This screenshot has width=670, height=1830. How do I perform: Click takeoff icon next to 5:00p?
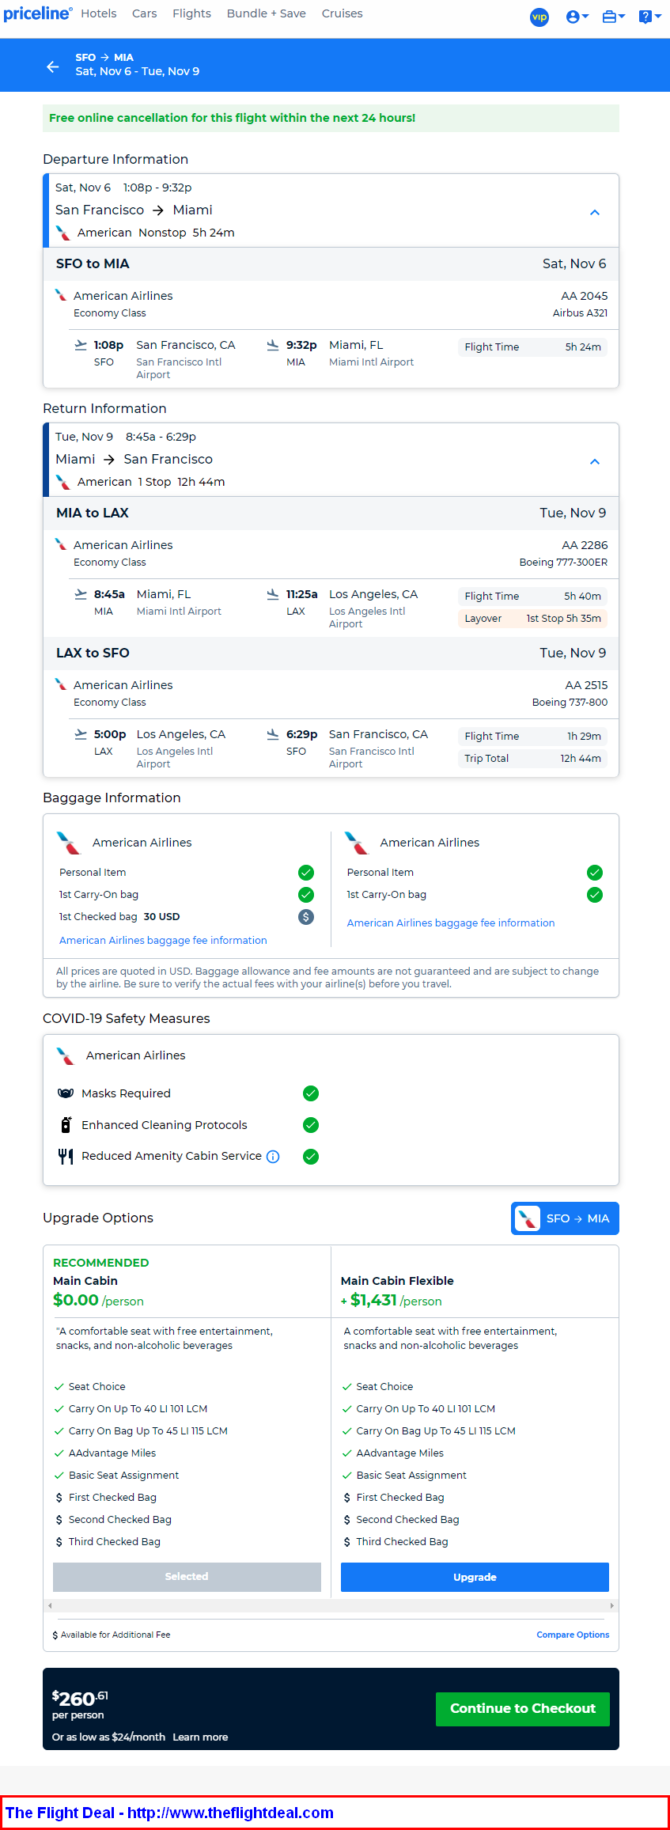coord(81,734)
